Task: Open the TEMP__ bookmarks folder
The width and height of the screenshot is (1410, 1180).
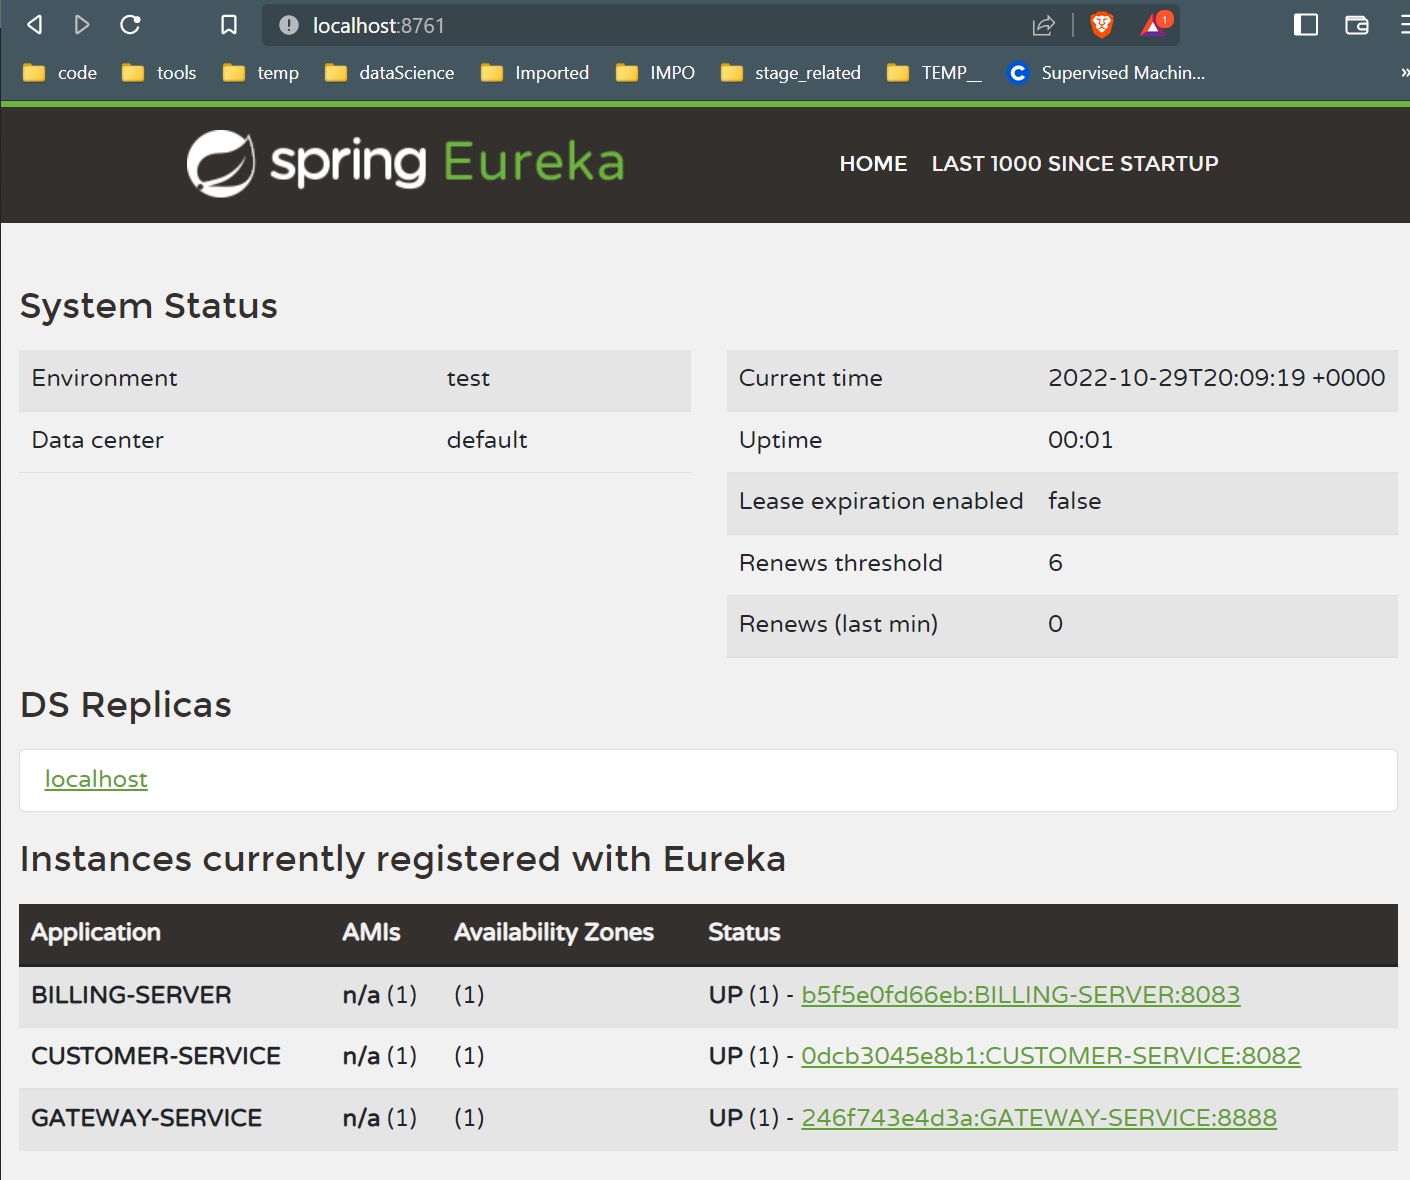Action: (x=934, y=73)
